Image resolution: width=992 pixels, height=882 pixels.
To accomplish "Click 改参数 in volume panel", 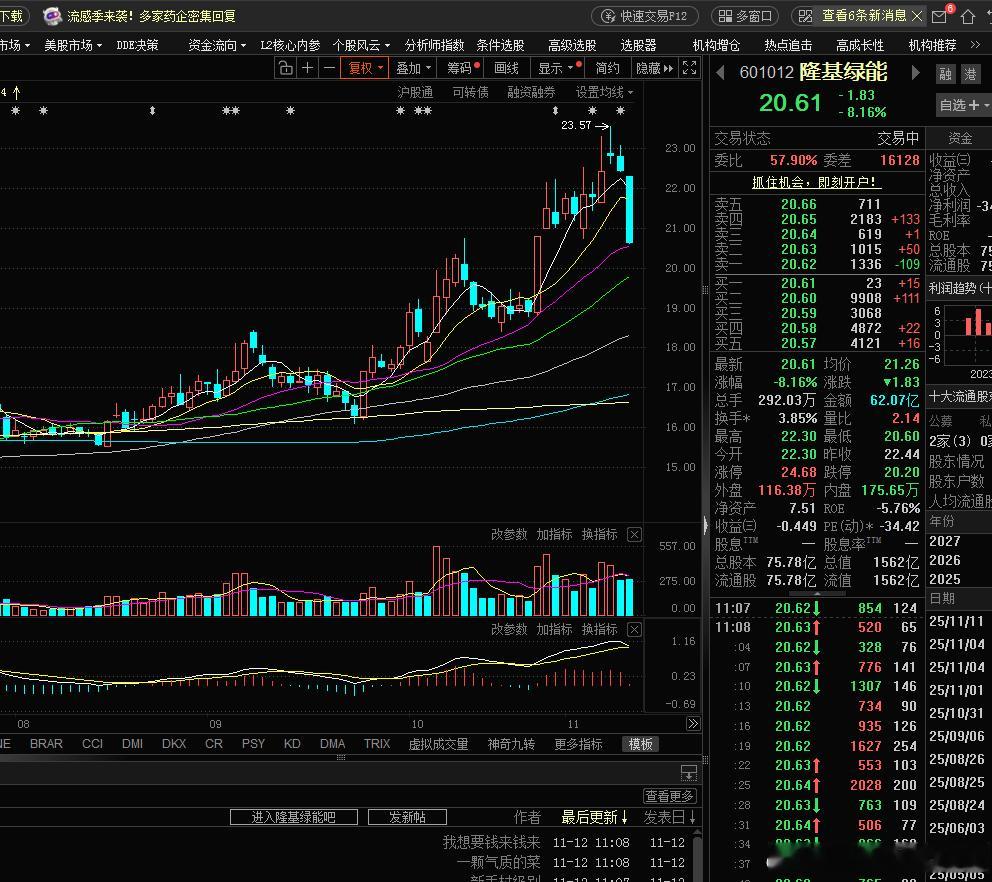I will point(509,535).
